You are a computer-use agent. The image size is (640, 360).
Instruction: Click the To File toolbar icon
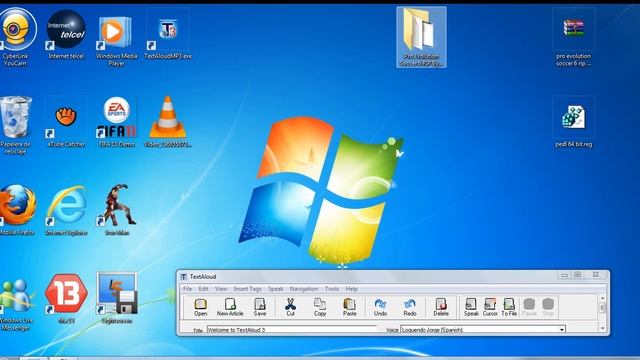tap(509, 307)
